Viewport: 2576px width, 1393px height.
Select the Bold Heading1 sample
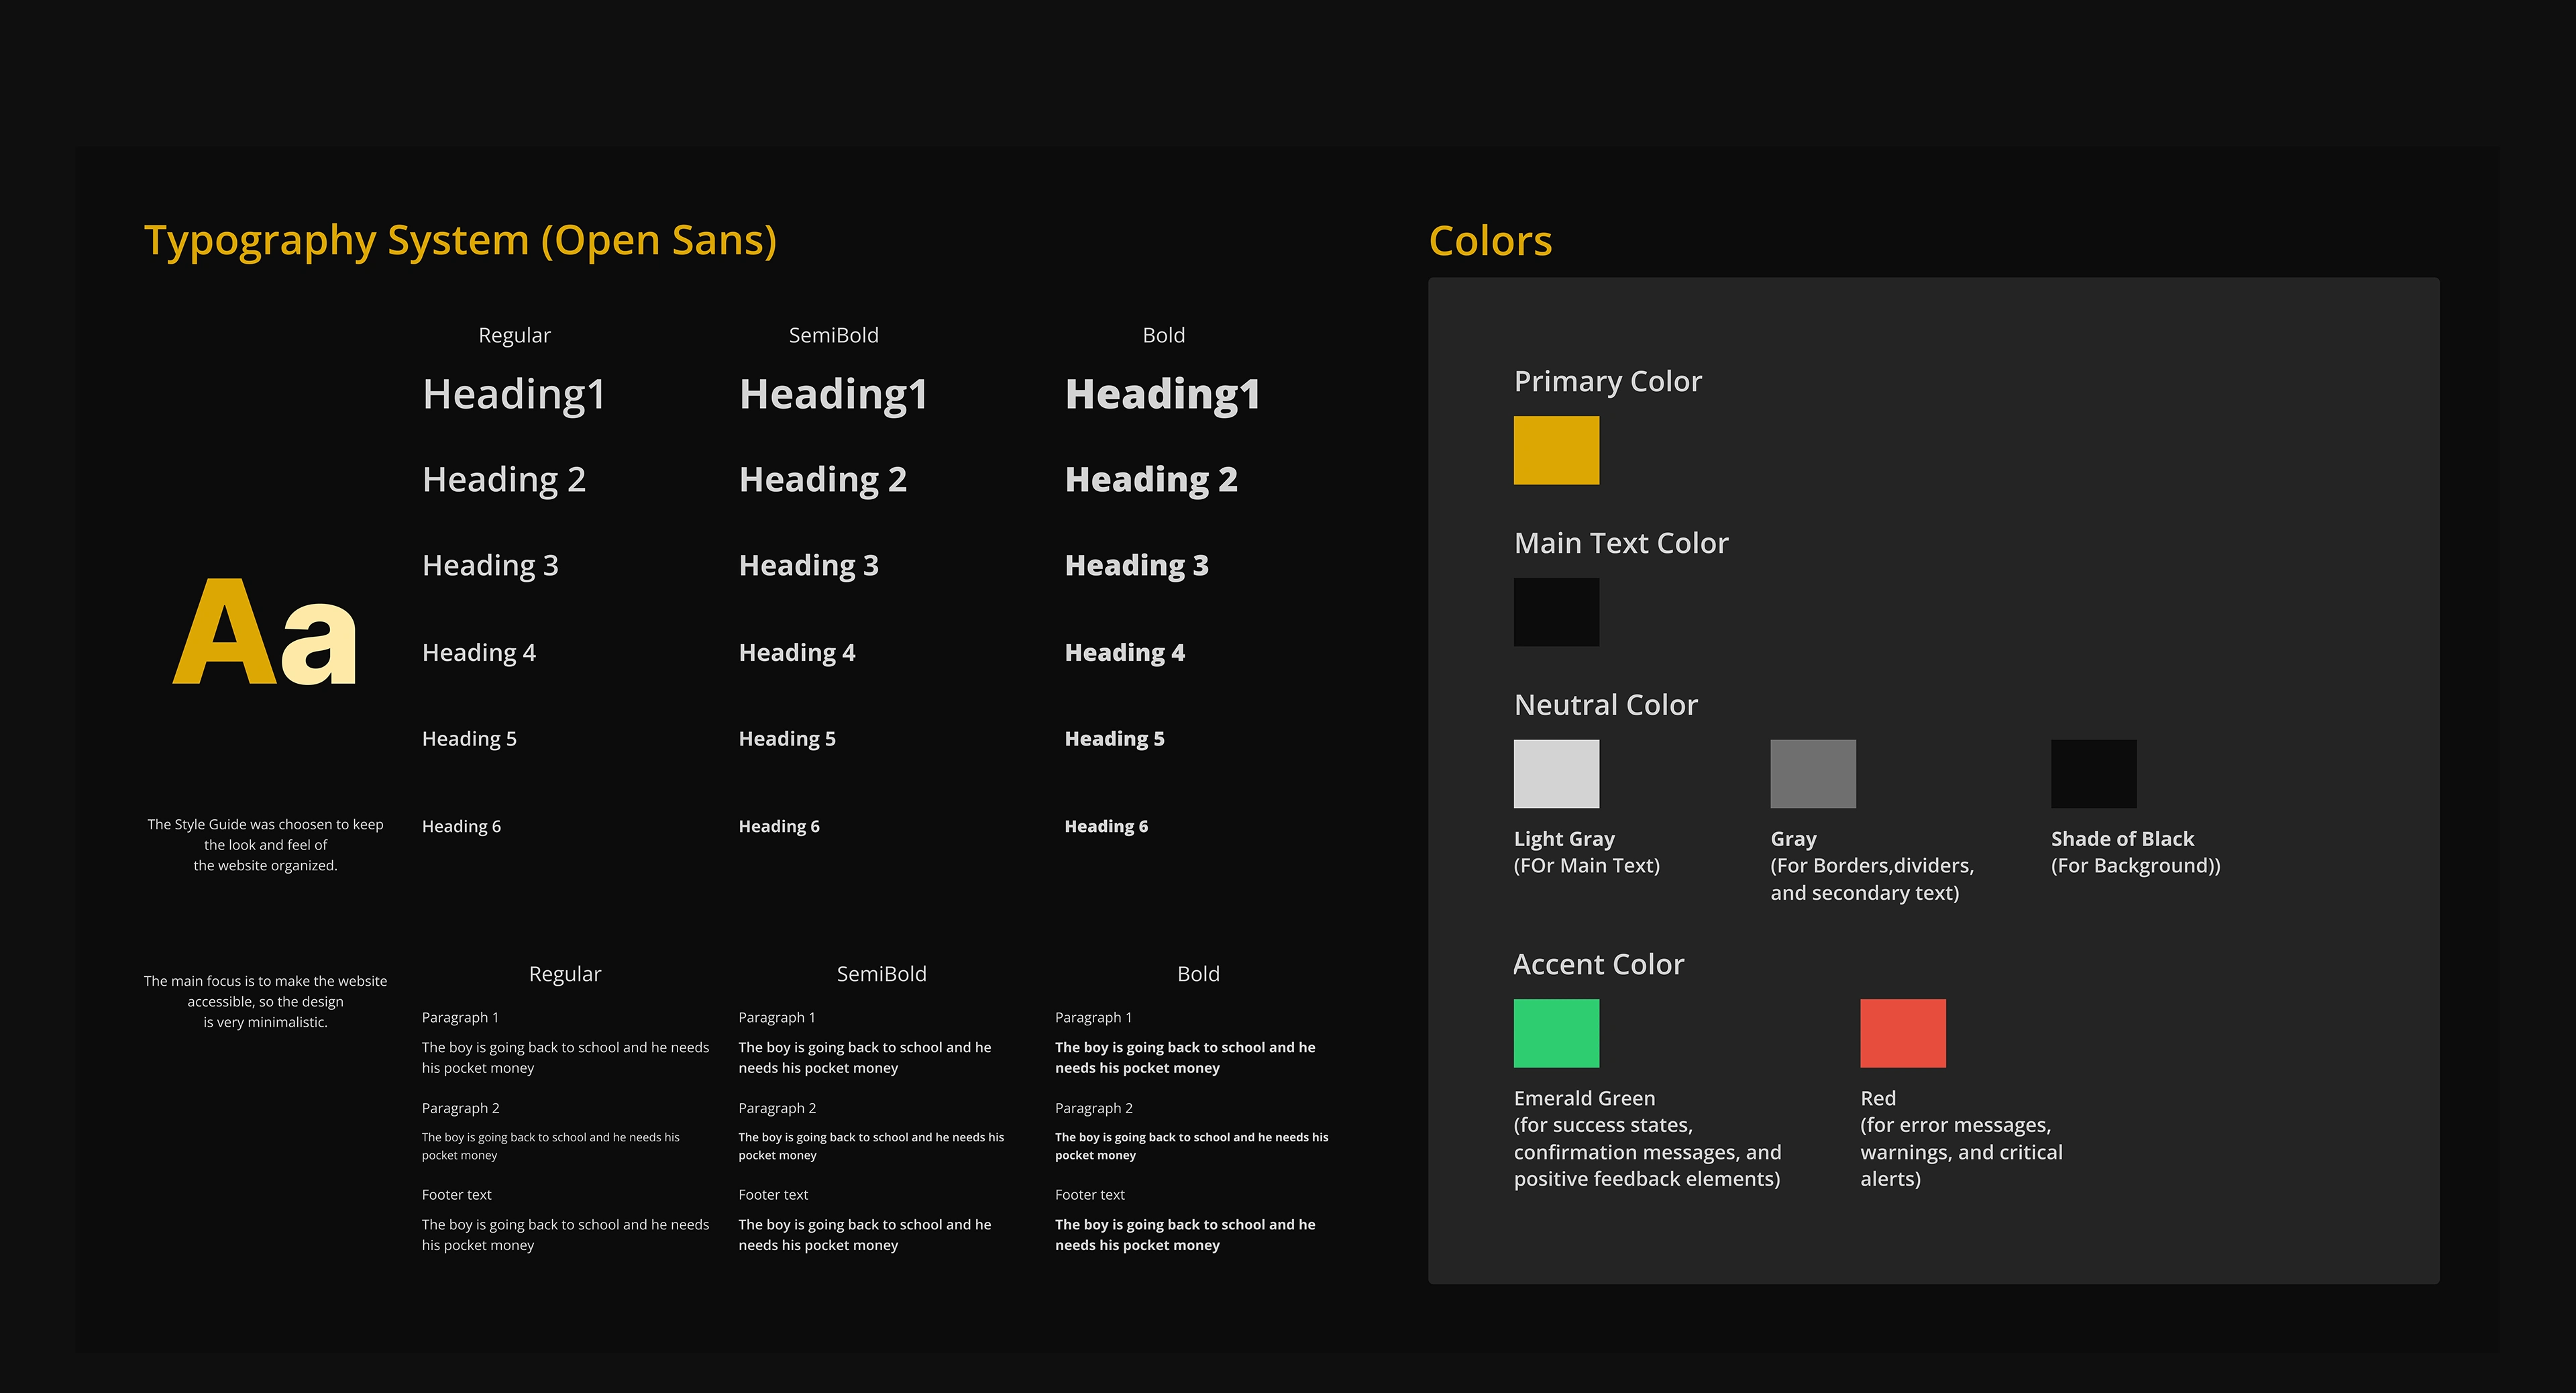(1162, 394)
